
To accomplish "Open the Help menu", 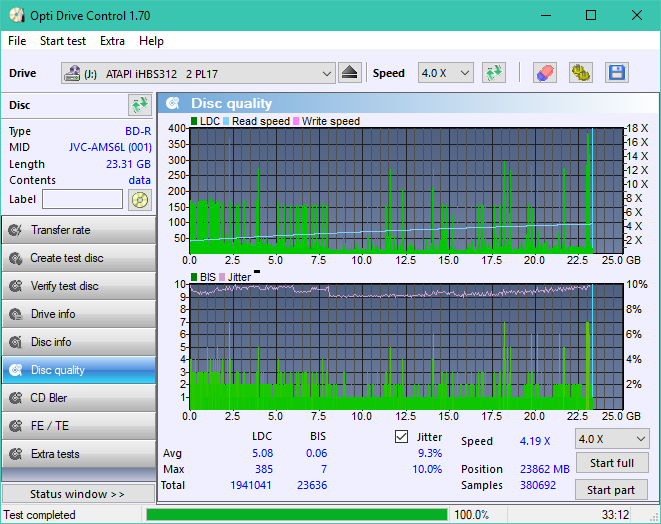I will click(x=151, y=41).
